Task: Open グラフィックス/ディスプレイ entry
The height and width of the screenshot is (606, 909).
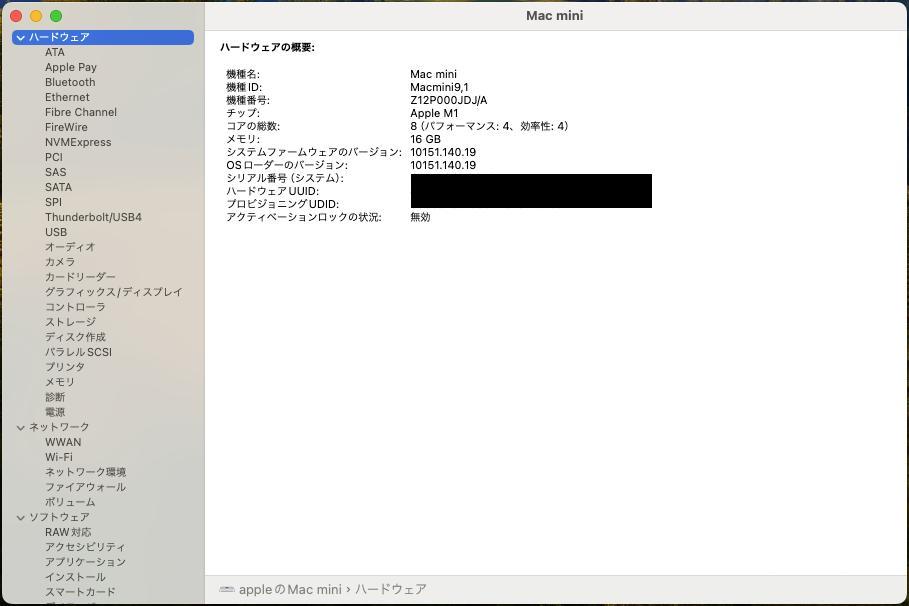Action: 114,292
